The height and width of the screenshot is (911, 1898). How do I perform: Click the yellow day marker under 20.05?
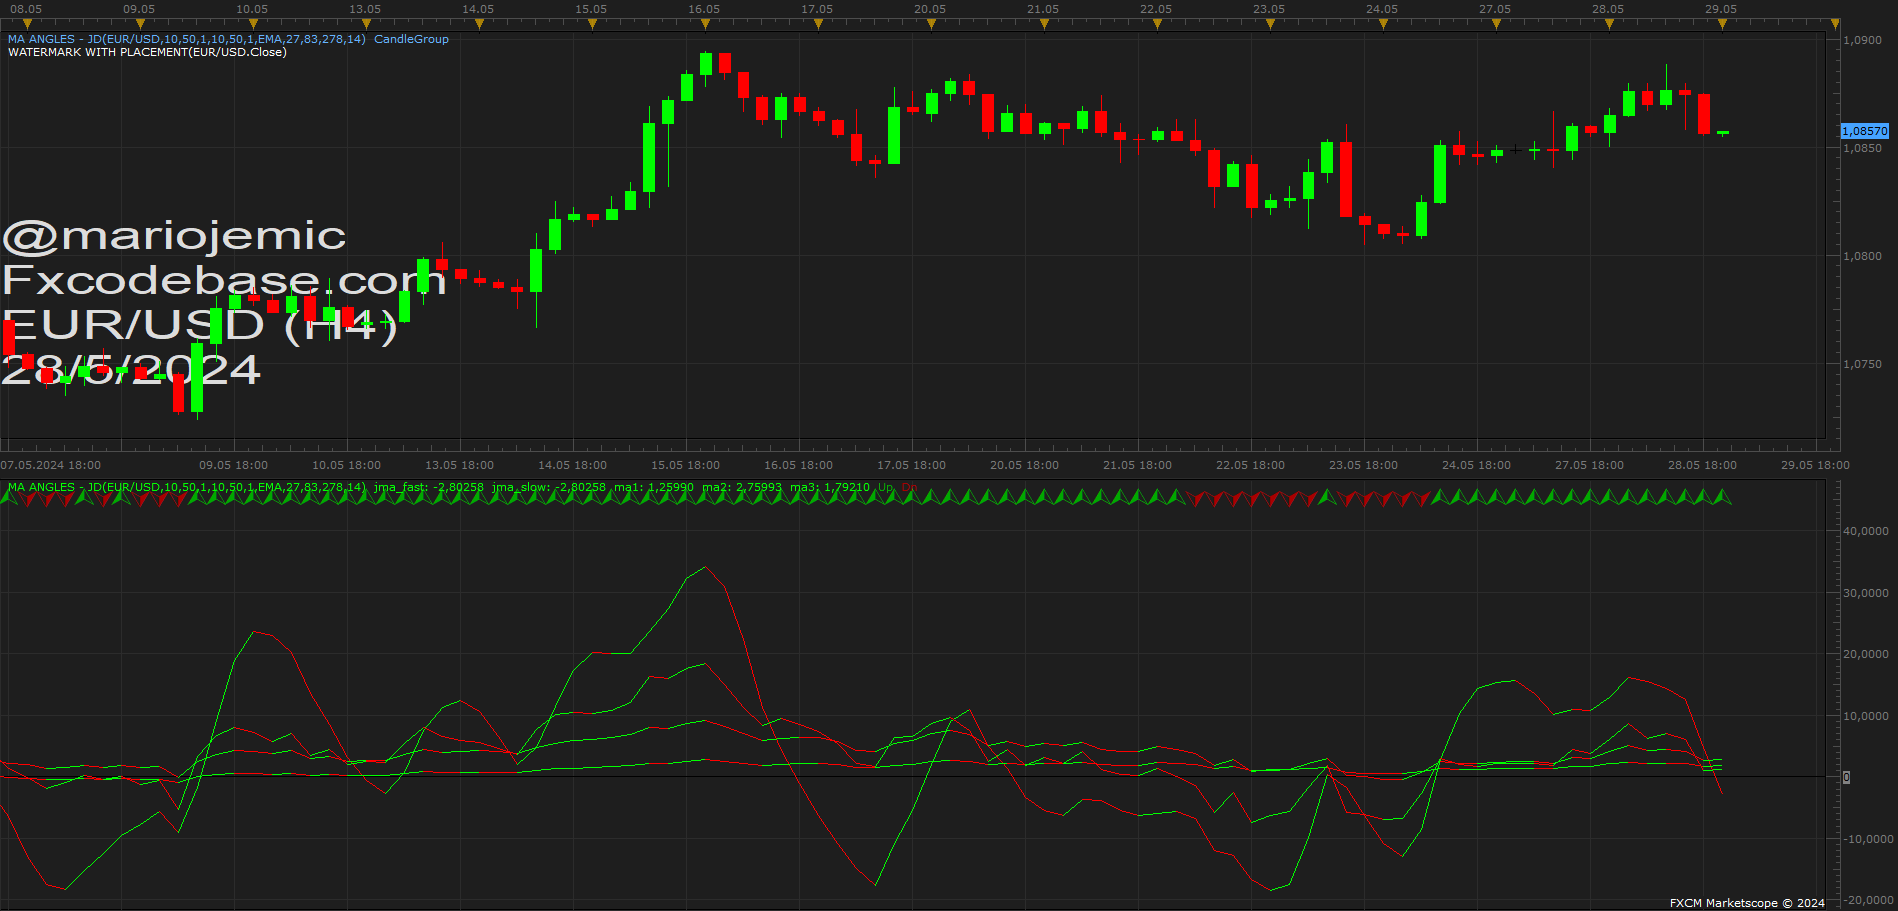tap(931, 23)
